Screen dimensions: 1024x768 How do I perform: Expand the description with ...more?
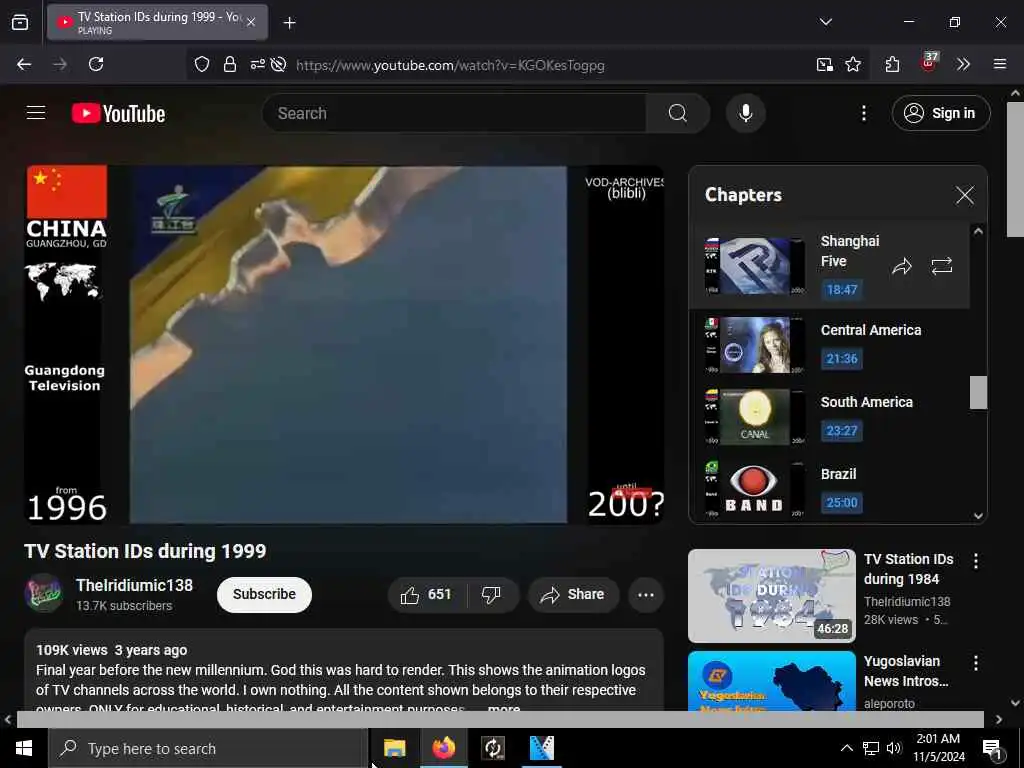click(x=504, y=708)
